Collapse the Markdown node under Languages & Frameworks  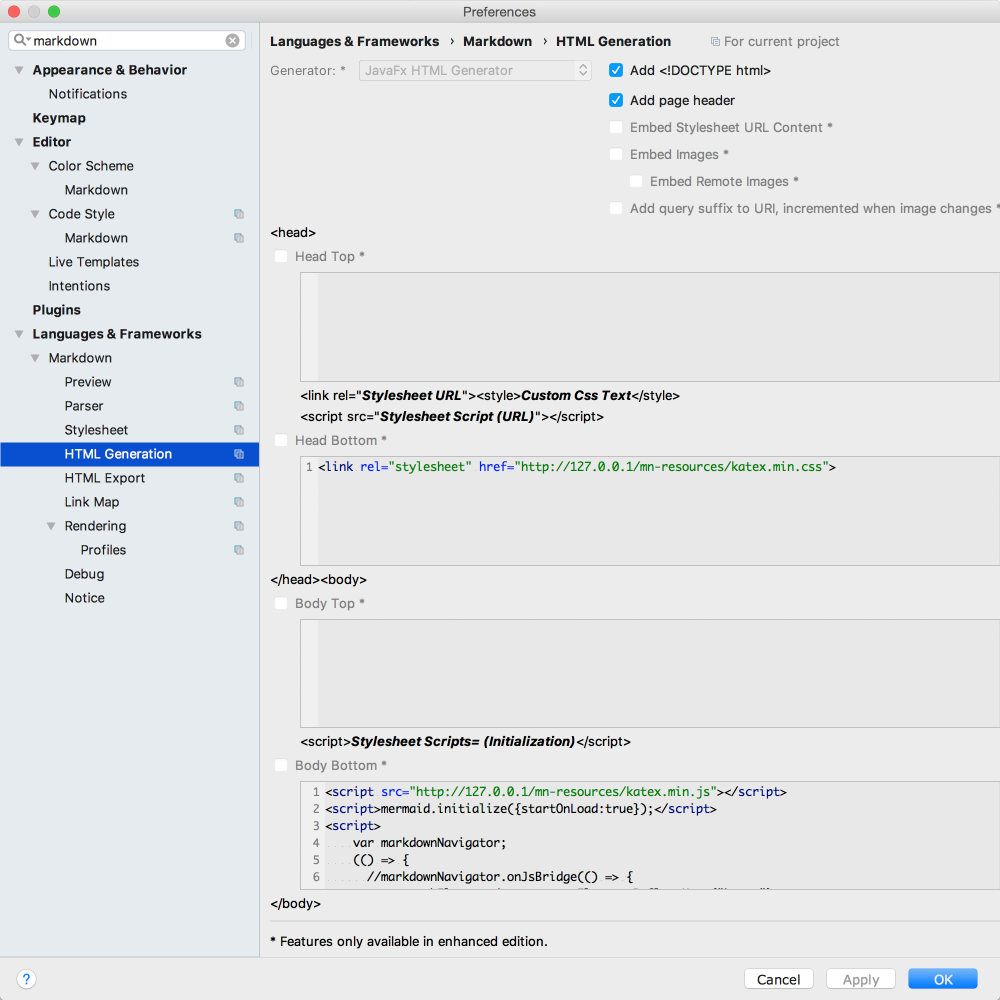coord(35,358)
